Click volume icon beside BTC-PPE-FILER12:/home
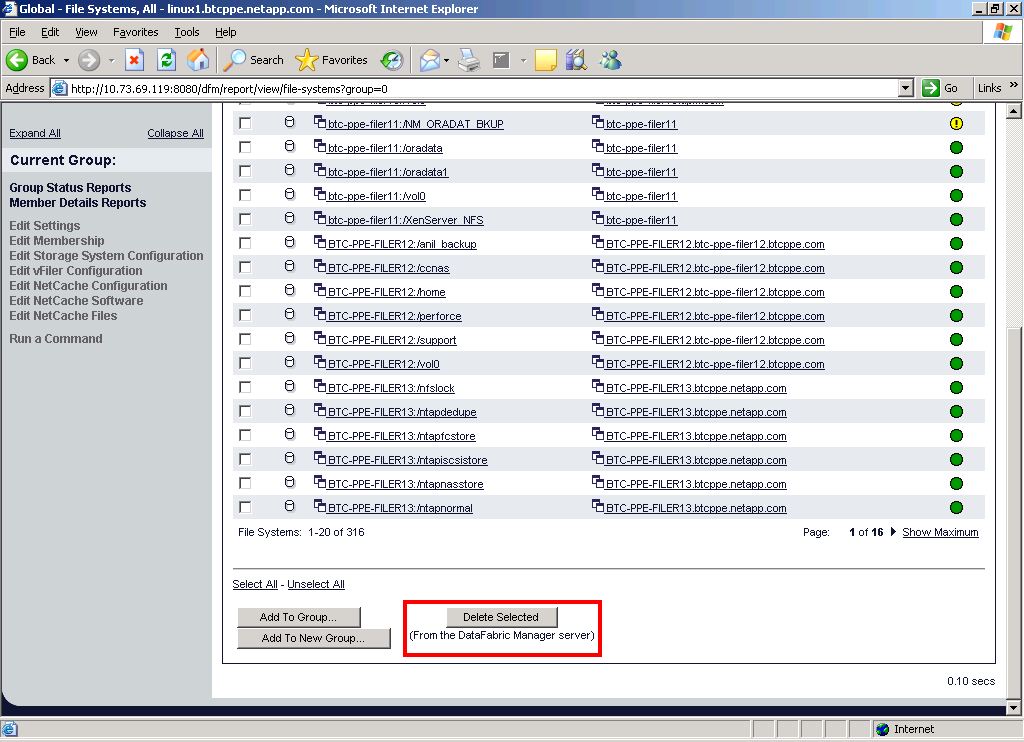Viewport: 1024px width, 742px height. coord(290,291)
